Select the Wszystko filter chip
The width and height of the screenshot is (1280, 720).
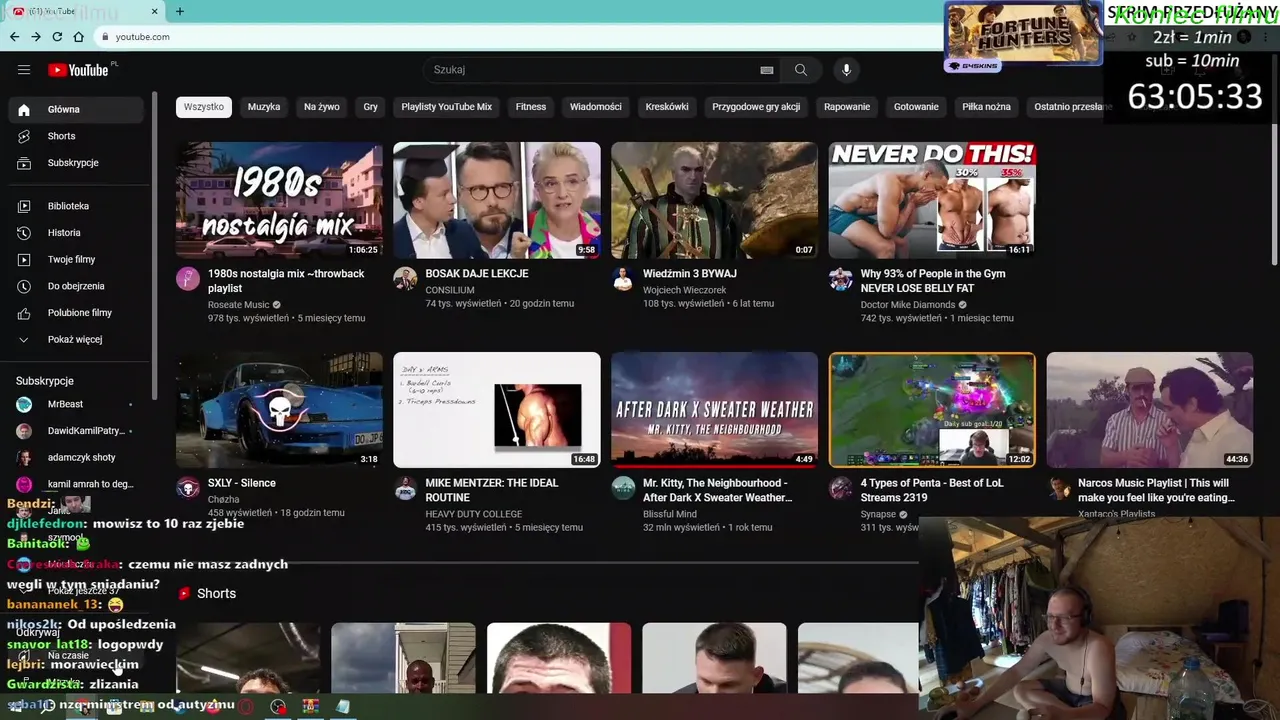click(x=204, y=107)
